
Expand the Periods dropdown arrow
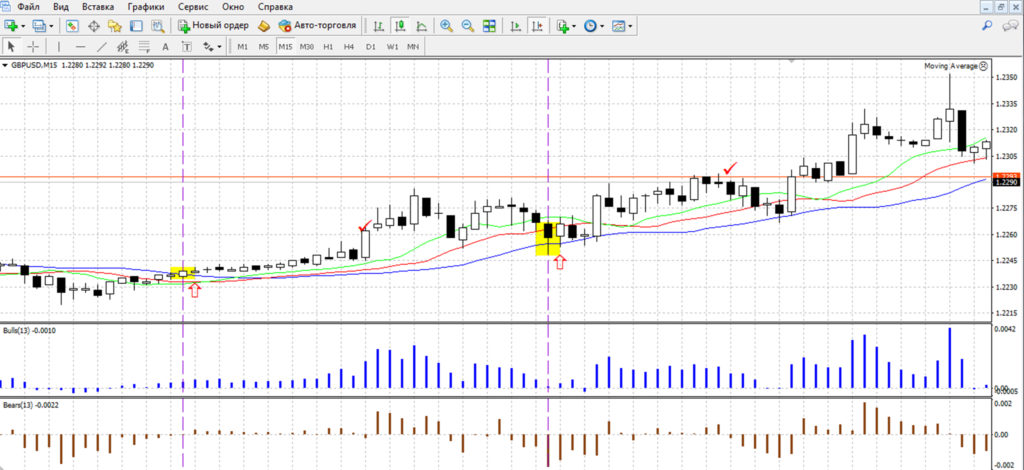pyautogui.click(x=601, y=26)
